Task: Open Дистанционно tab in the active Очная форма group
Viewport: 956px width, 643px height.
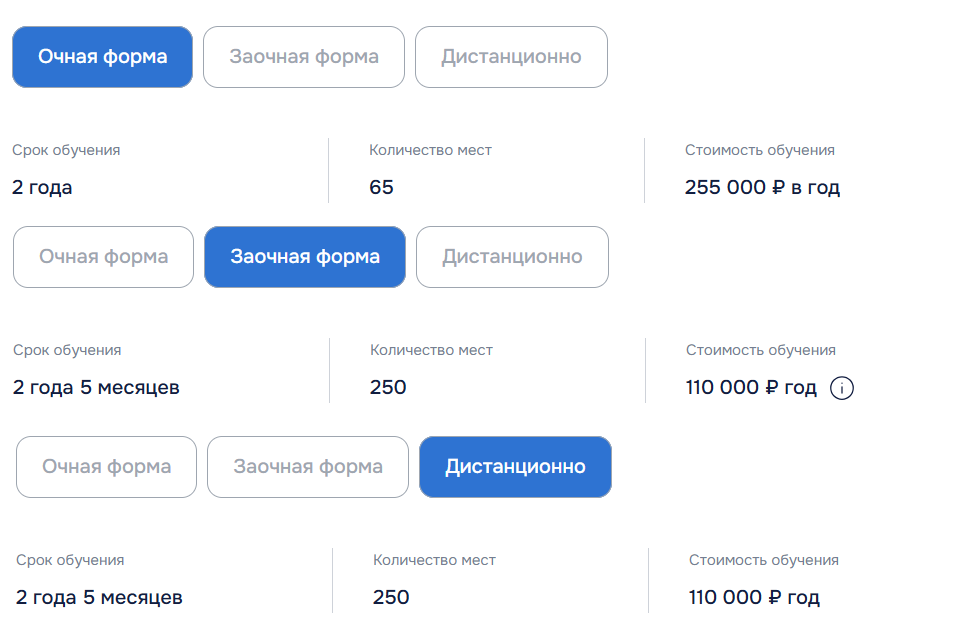Action: pyautogui.click(x=511, y=57)
